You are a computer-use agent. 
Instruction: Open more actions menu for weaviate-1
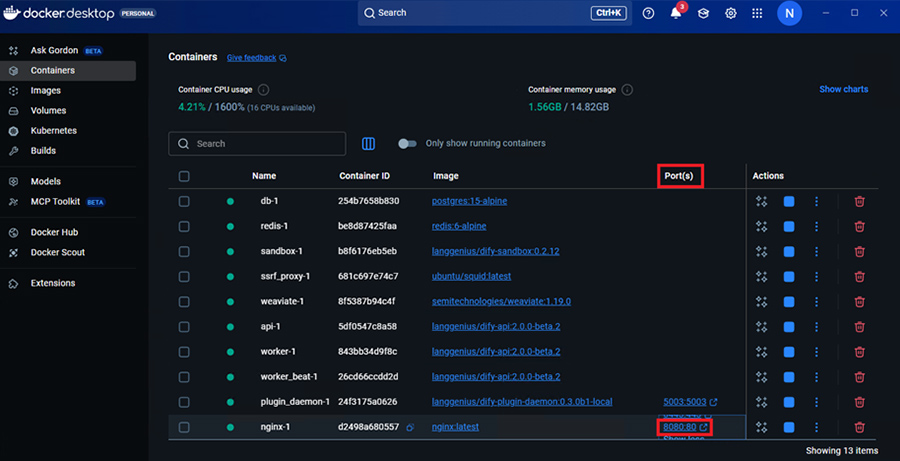click(816, 301)
